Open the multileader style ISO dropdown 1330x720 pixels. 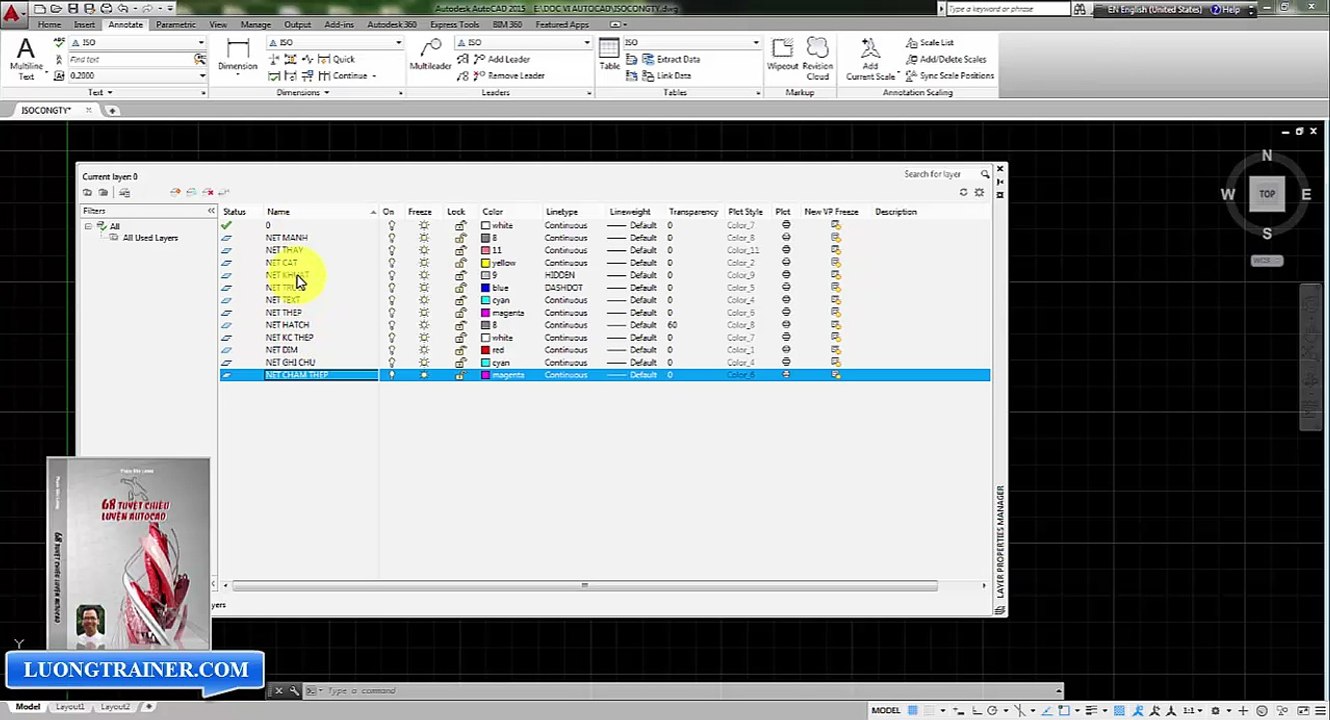coord(587,43)
